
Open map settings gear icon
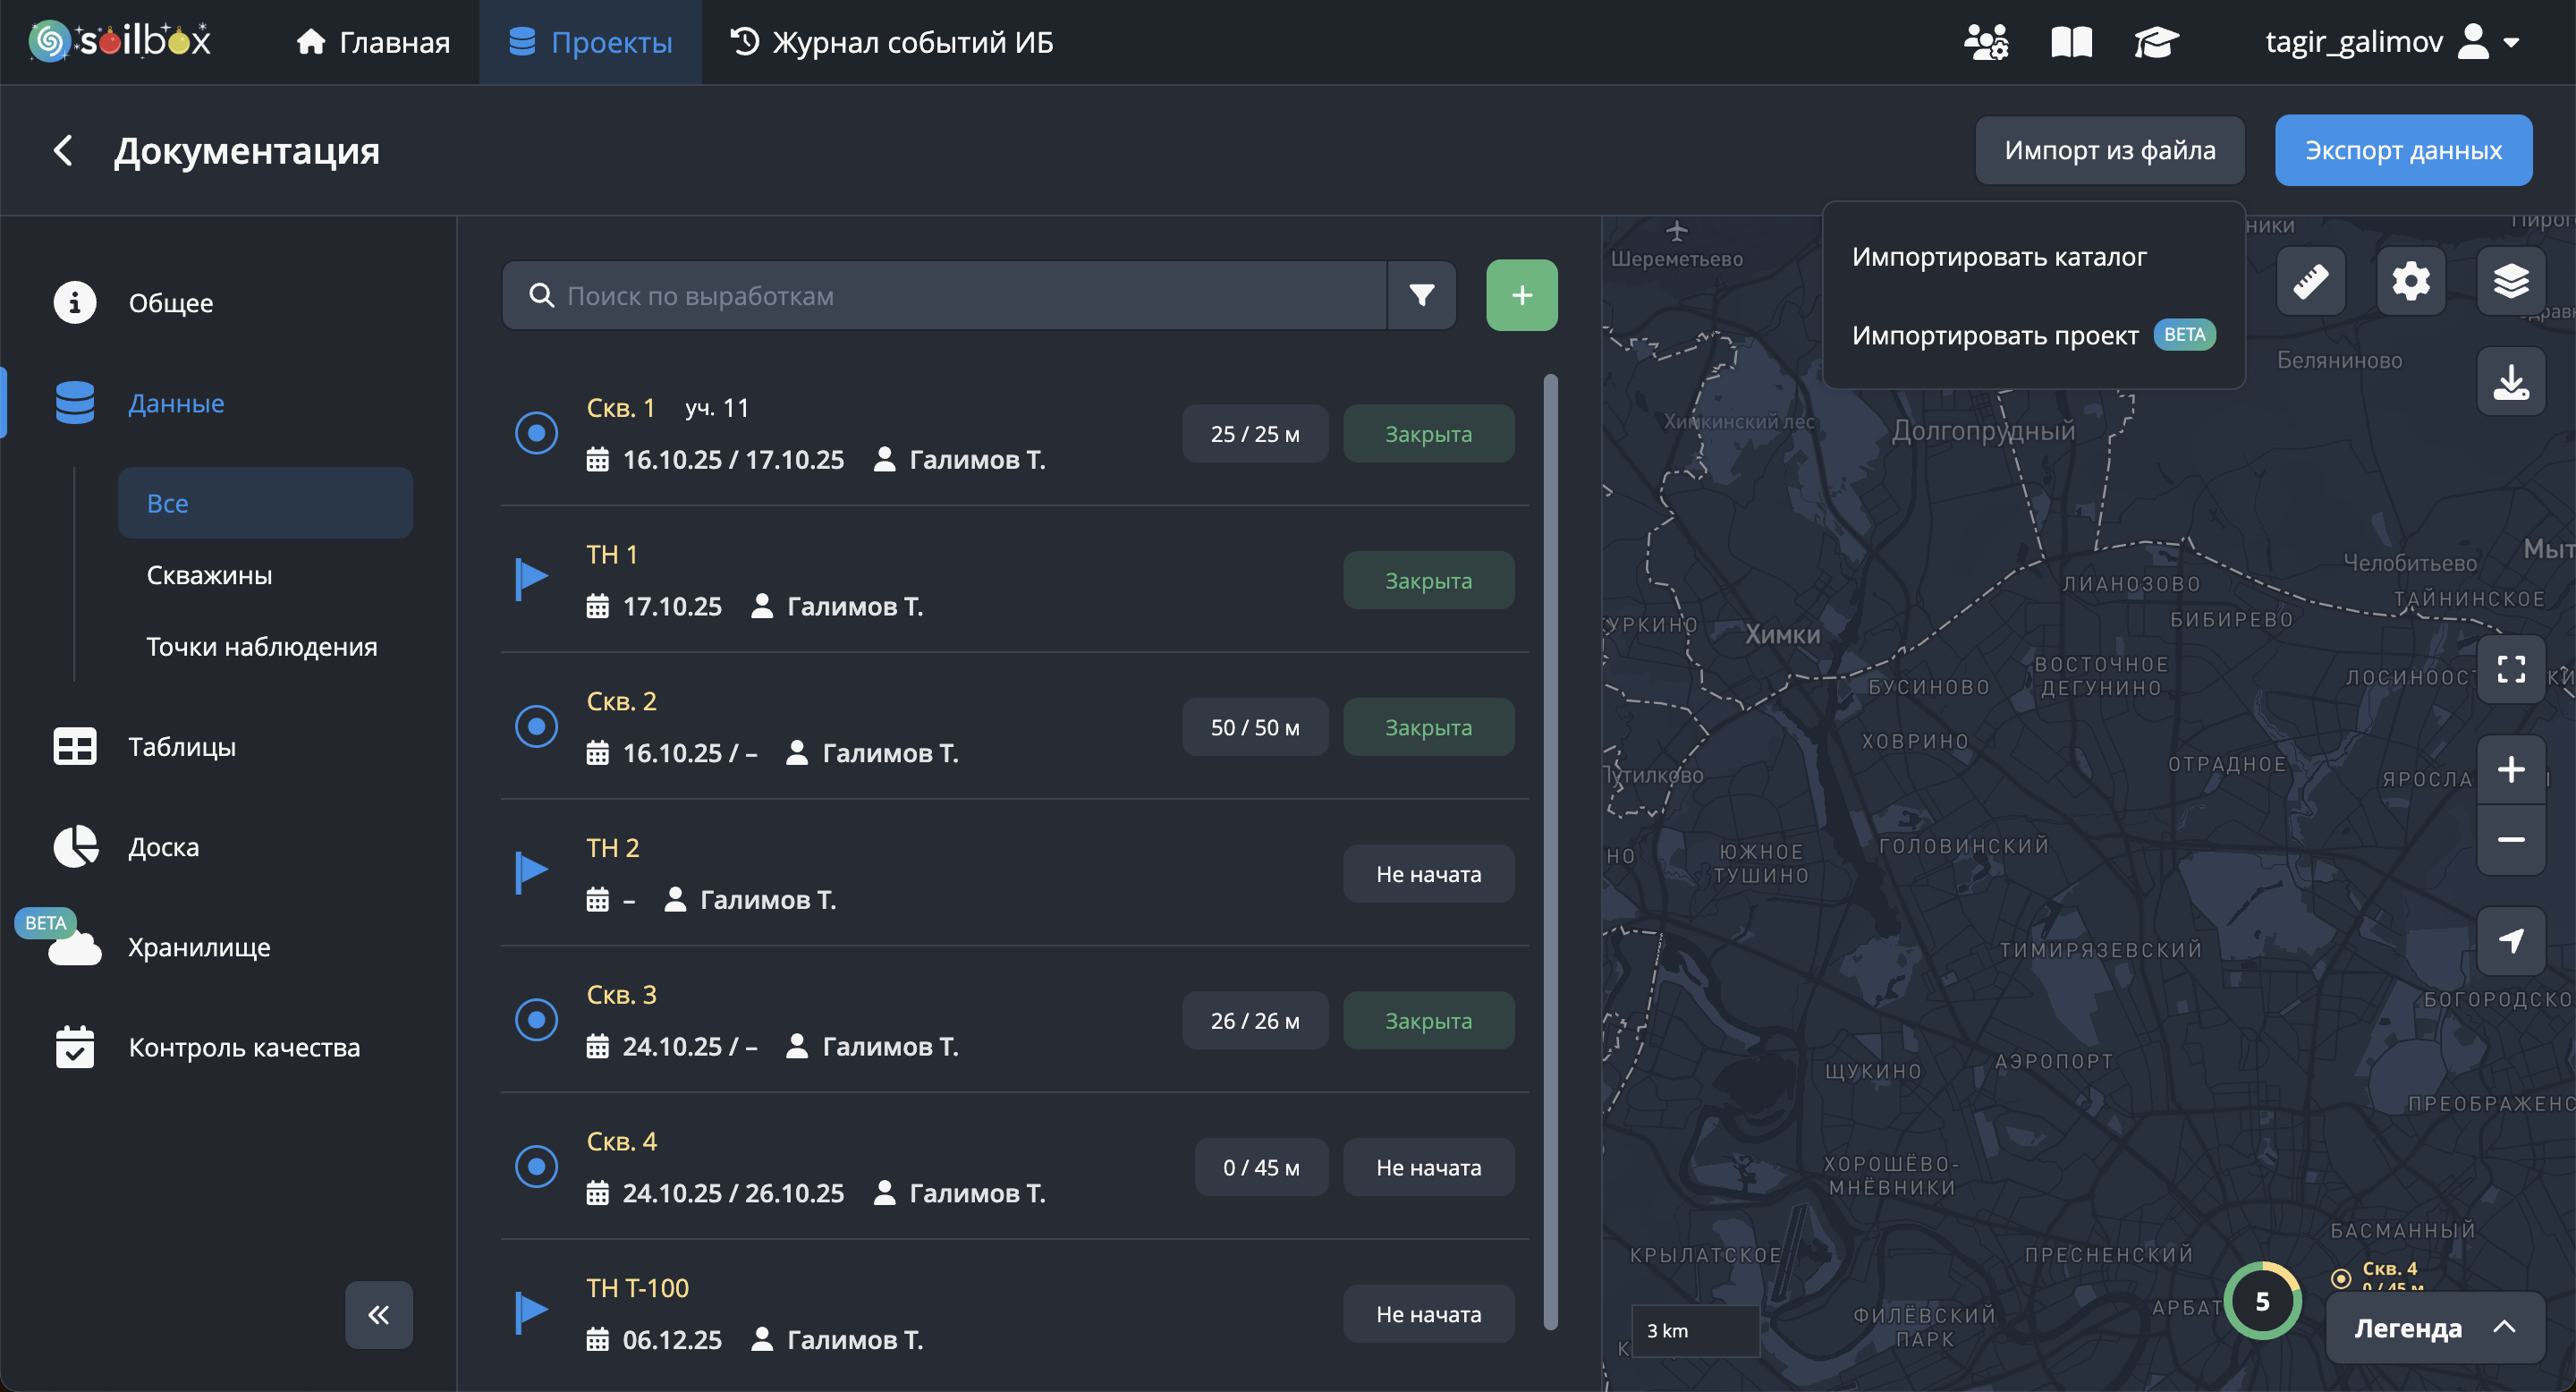[2410, 281]
